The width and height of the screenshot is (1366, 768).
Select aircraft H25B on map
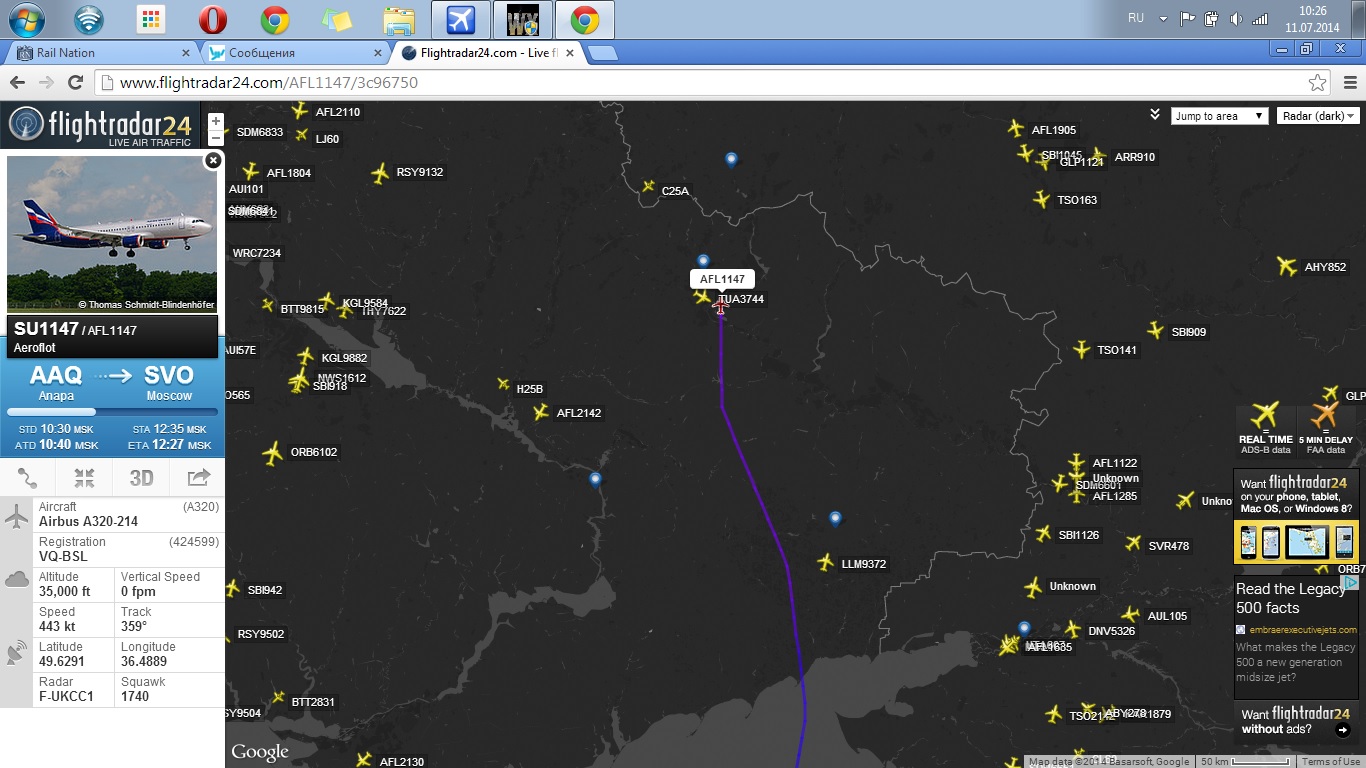[503, 384]
